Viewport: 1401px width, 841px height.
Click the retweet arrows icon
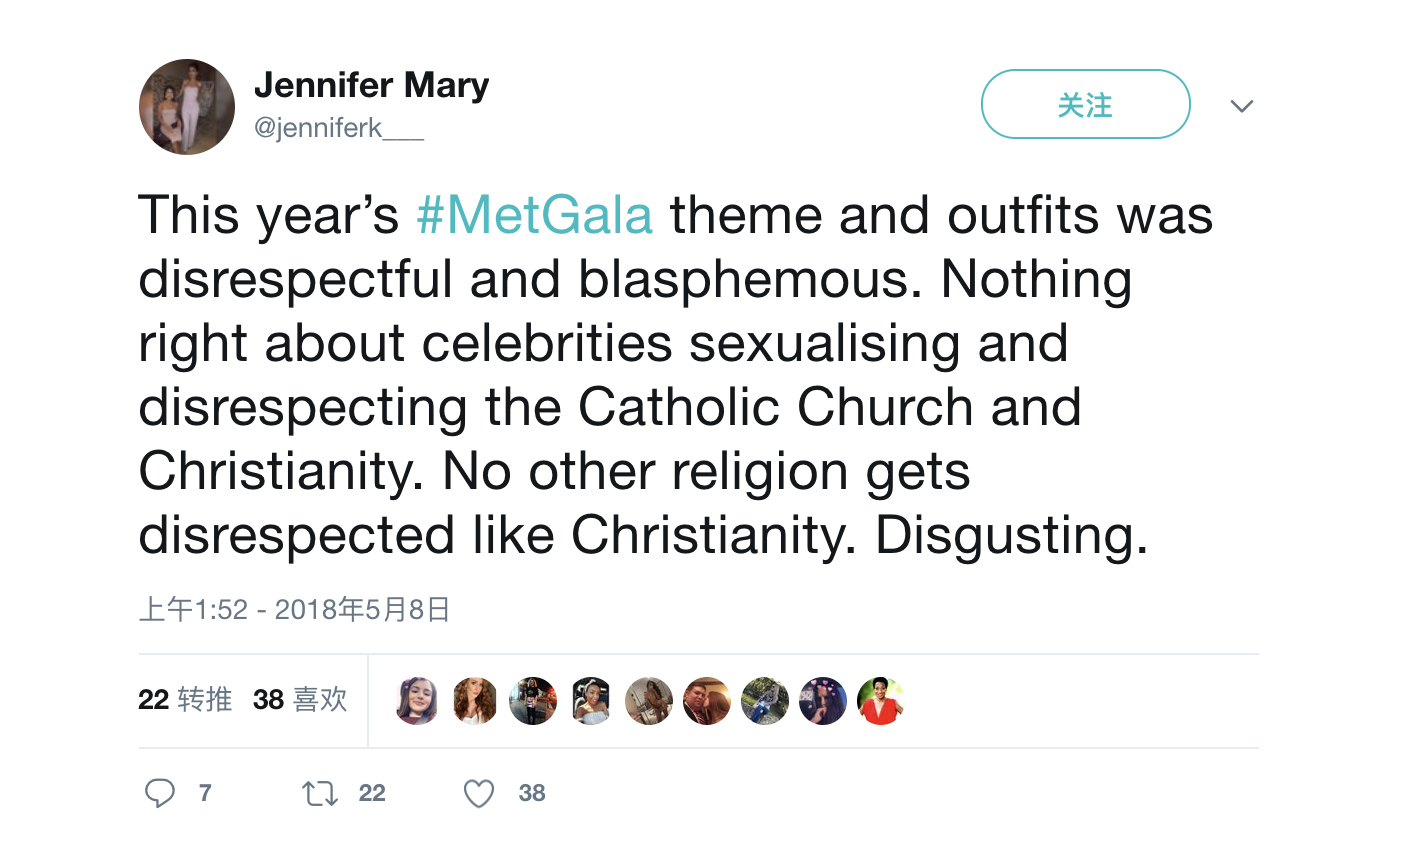[319, 794]
